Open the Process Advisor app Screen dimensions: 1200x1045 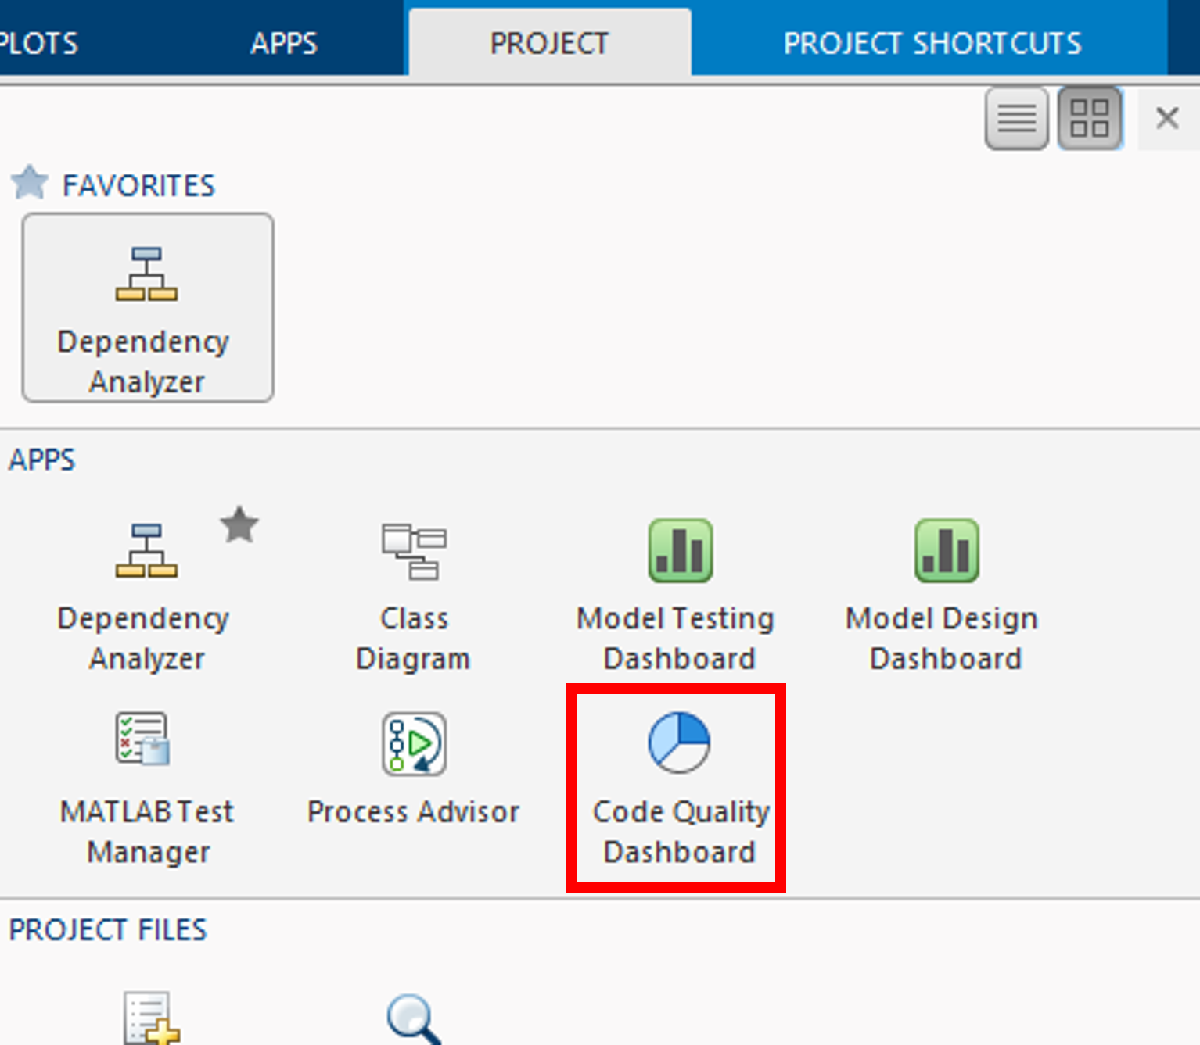413,768
